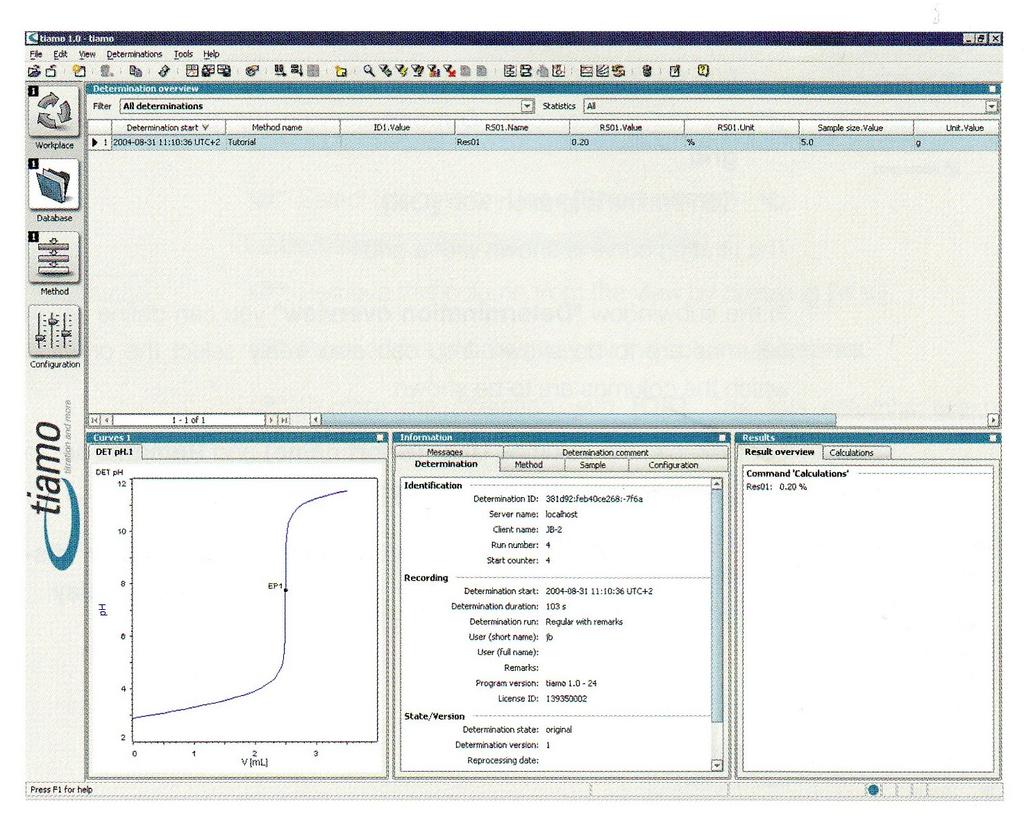The width and height of the screenshot is (1024, 821).
Task: Switch to the Determination comment tab
Action: (x=614, y=452)
